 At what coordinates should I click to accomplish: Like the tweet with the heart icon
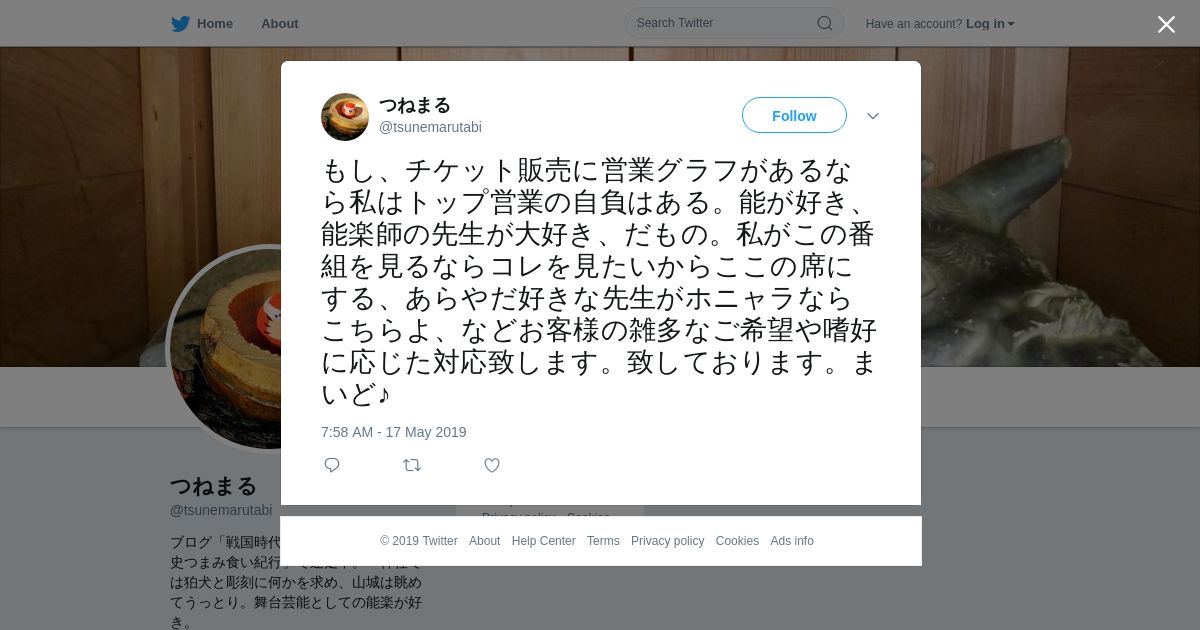(x=492, y=465)
